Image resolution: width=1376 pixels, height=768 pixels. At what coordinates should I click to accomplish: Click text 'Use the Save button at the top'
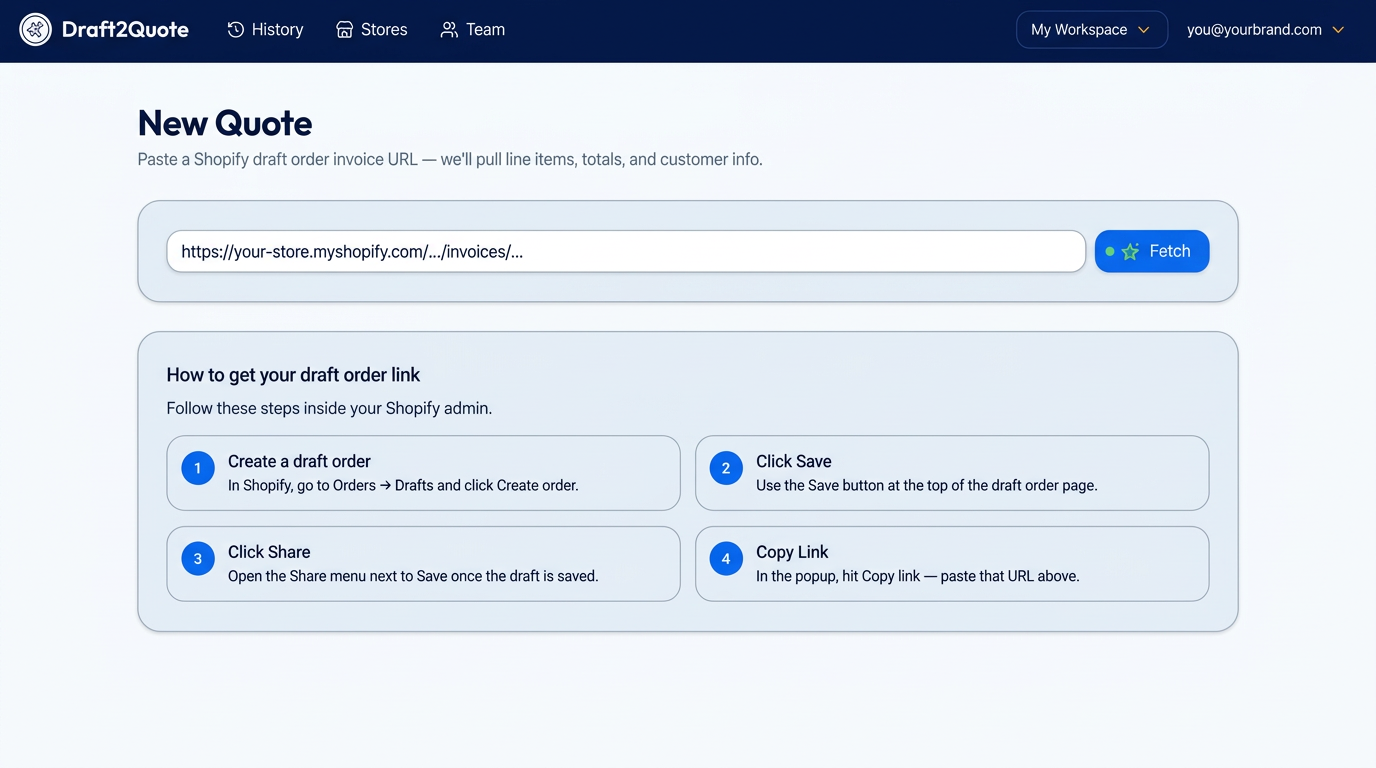[x=858, y=486]
